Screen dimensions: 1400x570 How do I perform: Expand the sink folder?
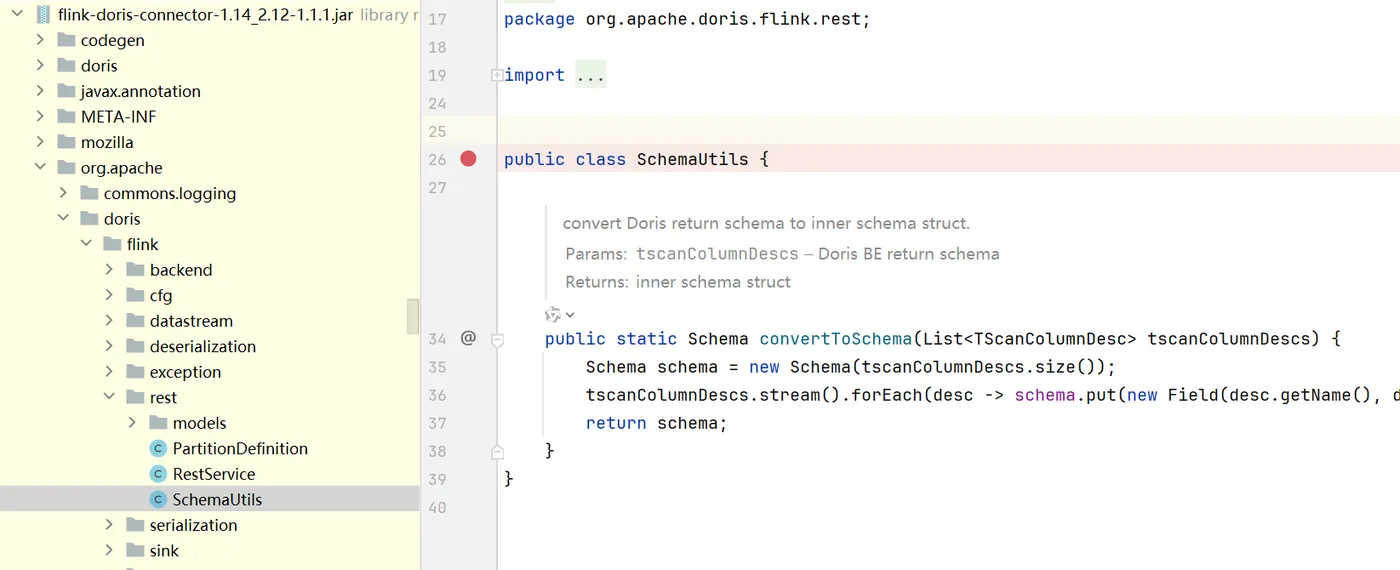tap(109, 550)
